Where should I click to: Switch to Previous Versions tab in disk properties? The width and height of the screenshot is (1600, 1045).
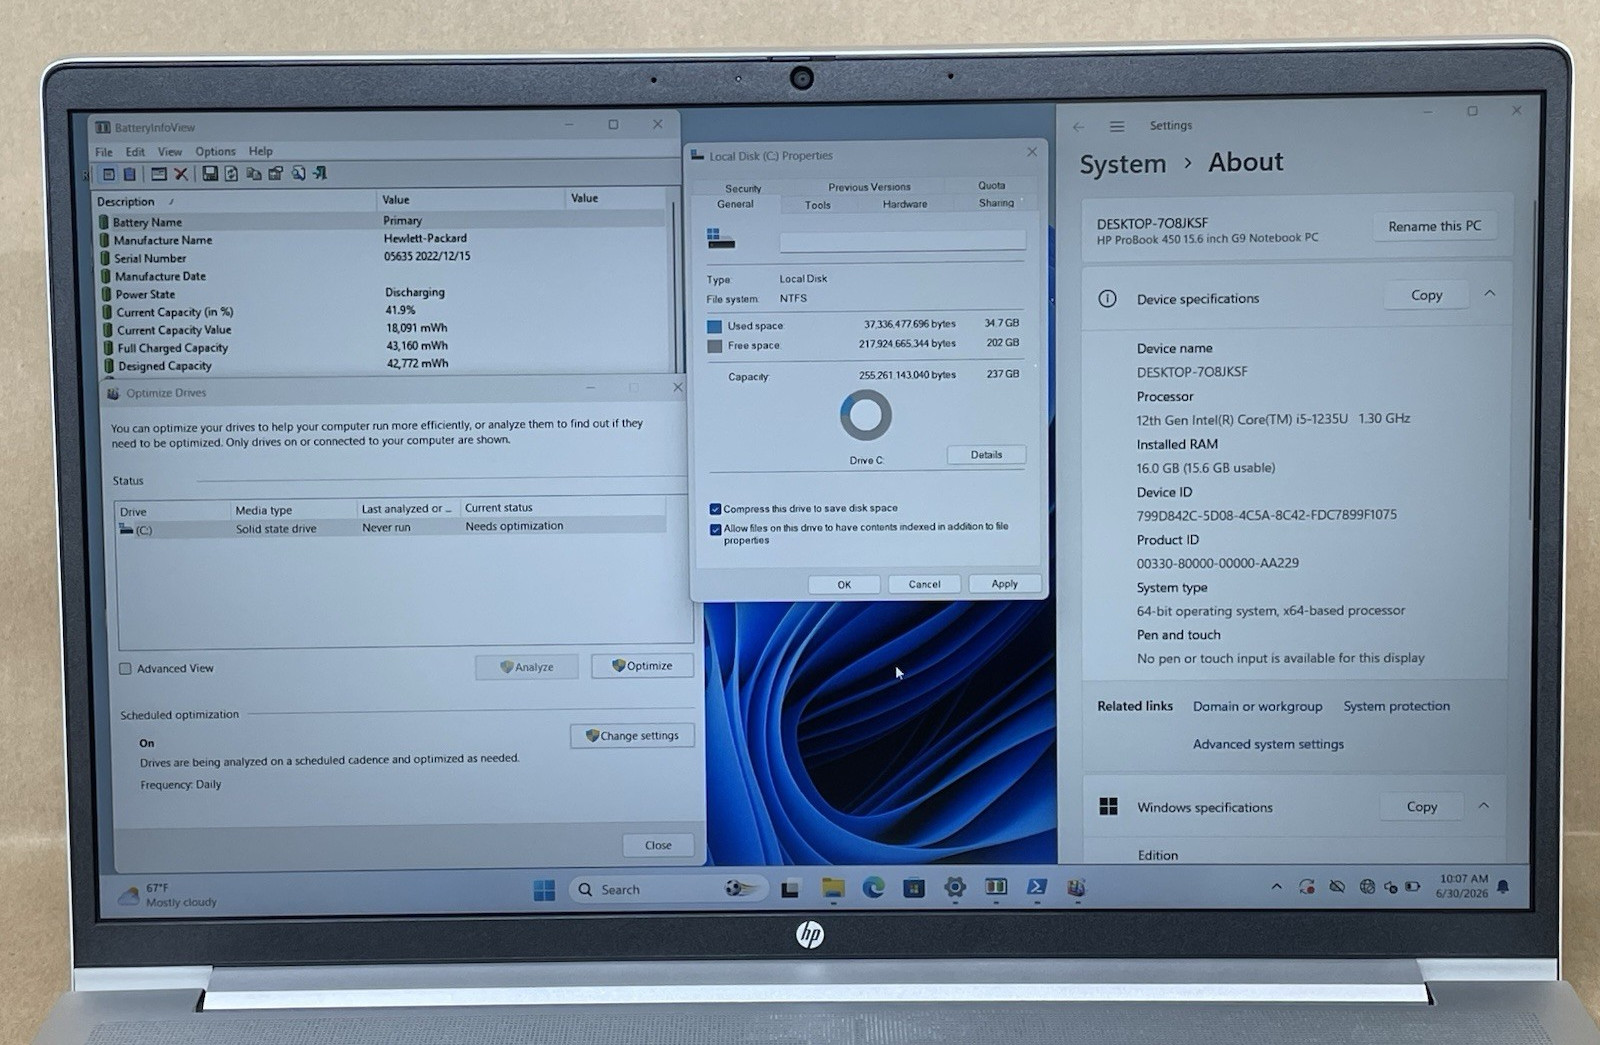click(x=869, y=187)
